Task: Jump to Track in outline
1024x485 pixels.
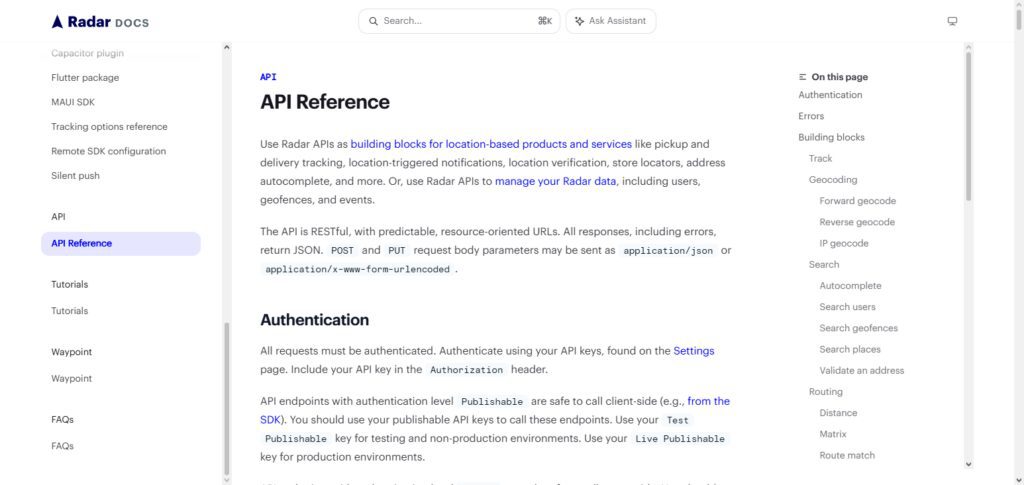Action: pyautogui.click(x=820, y=159)
